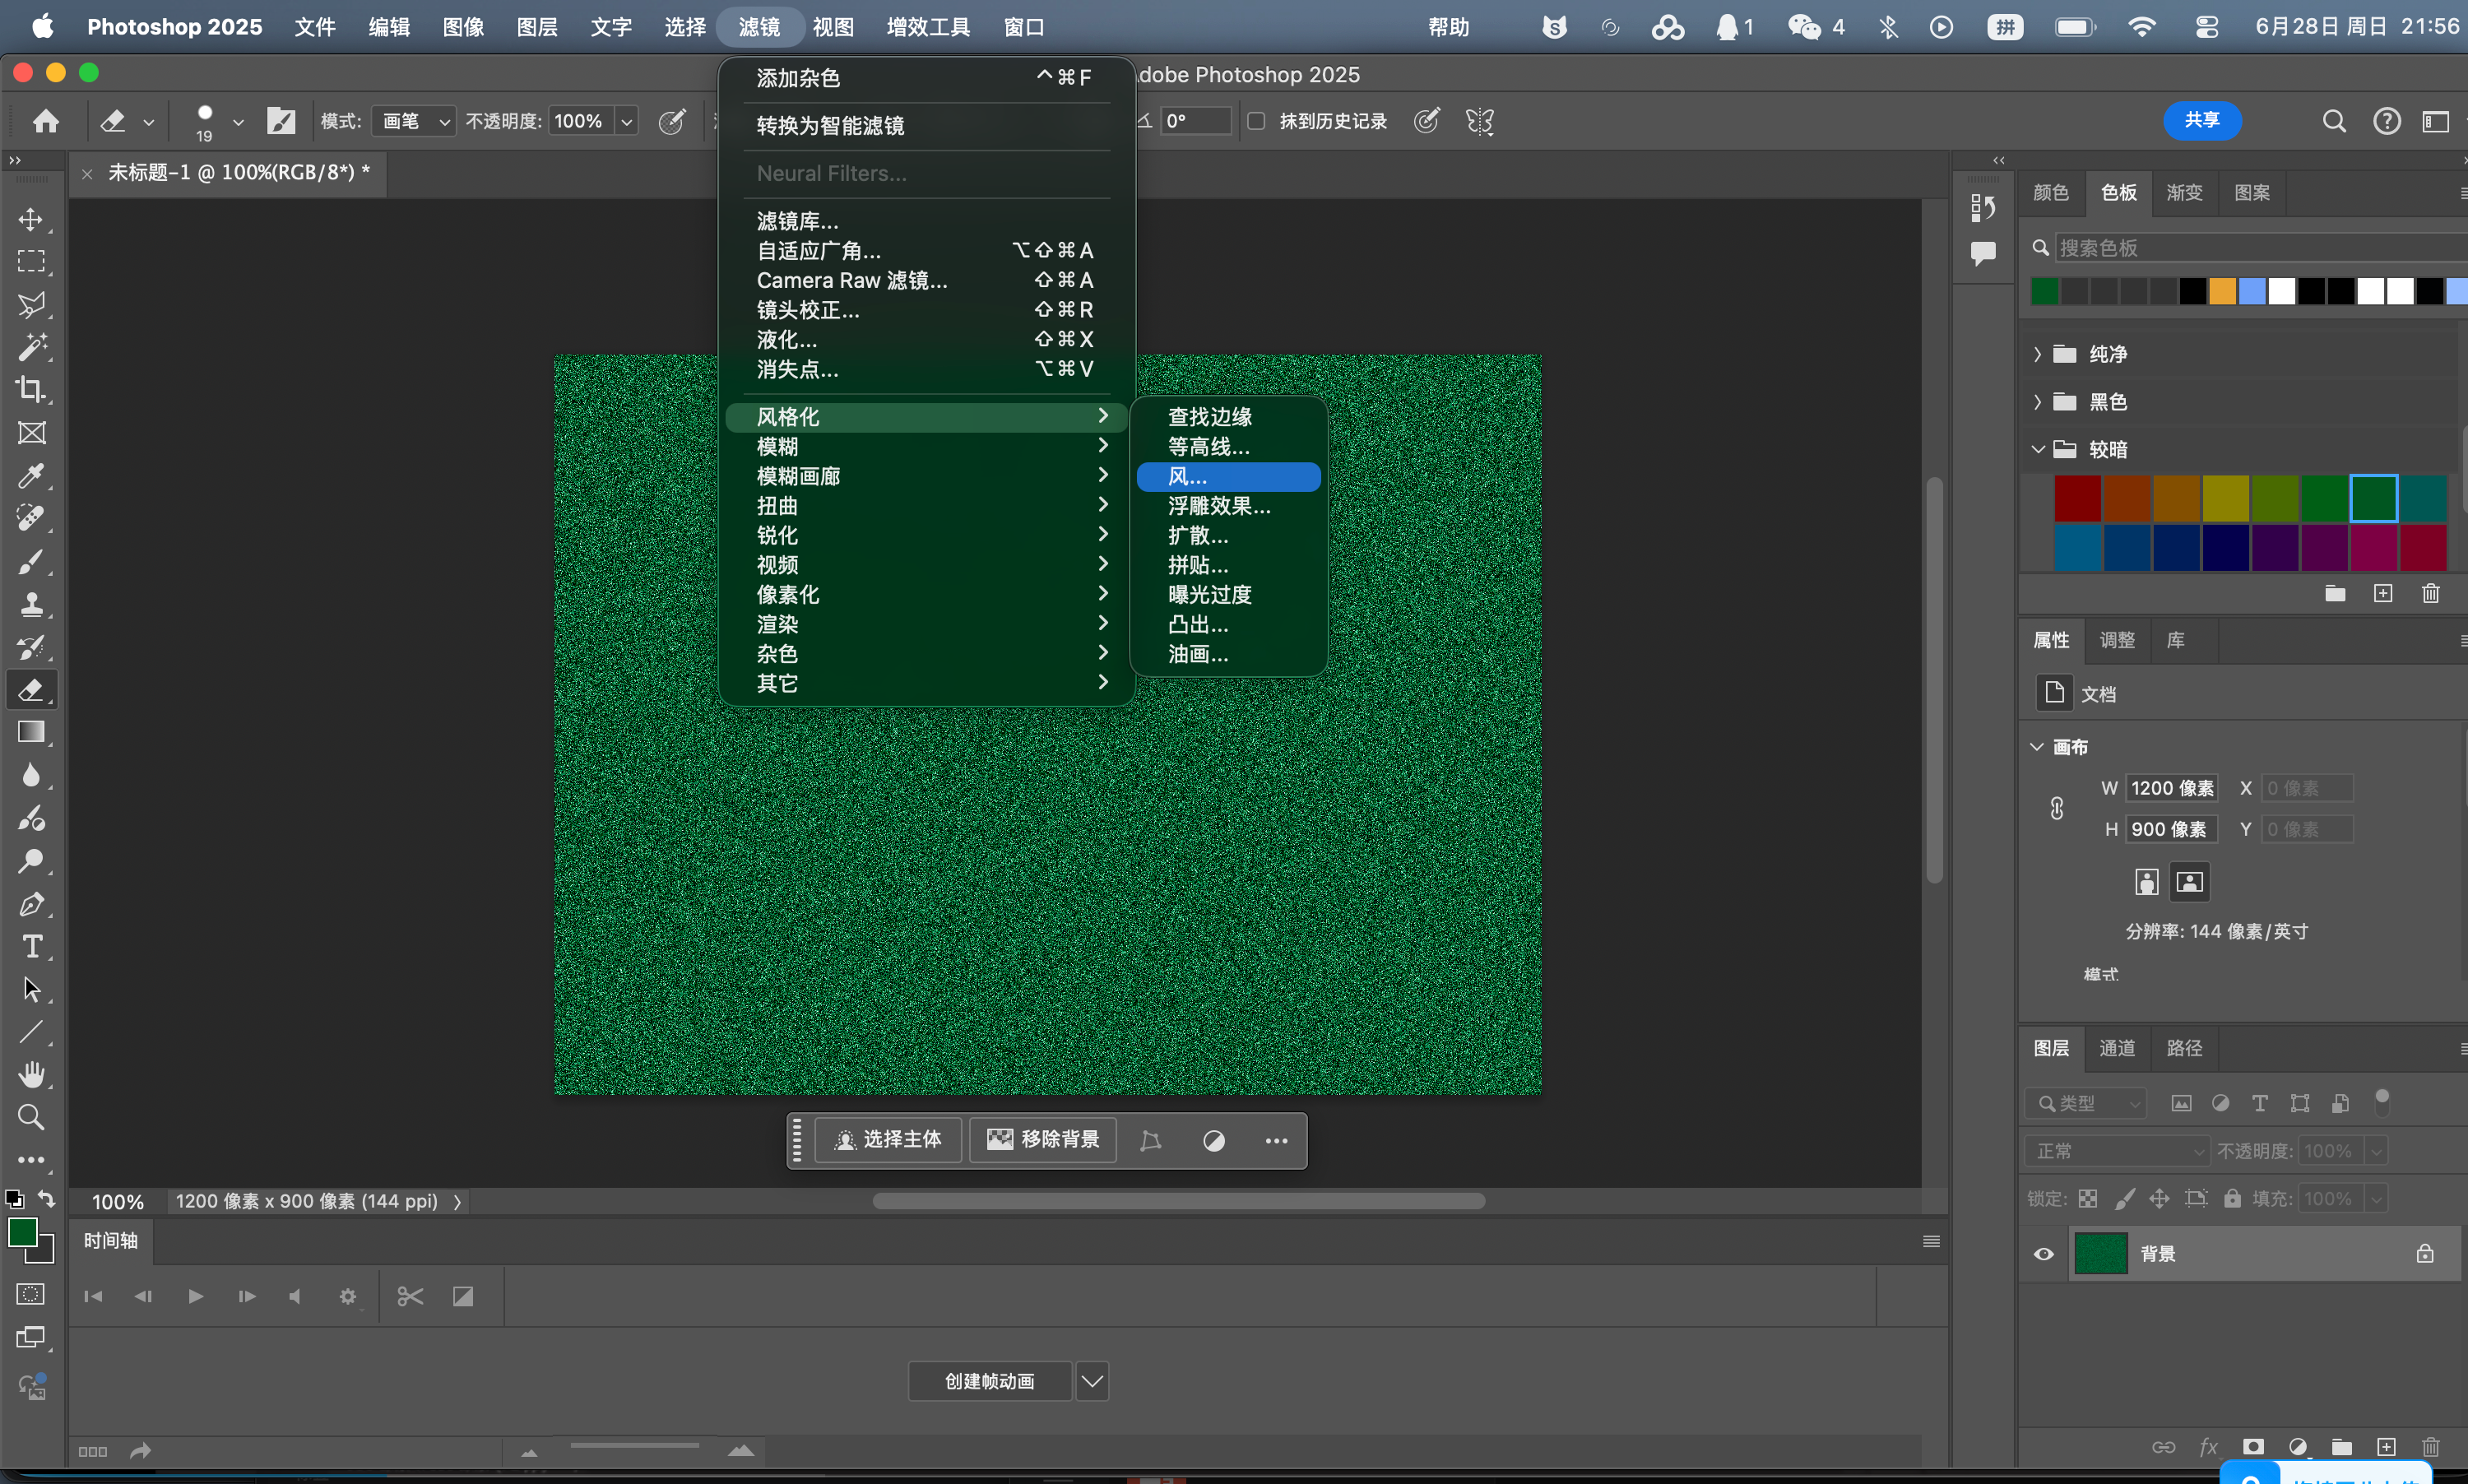Image resolution: width=2468 pixels, height=1484 pixels.
Task: Select the Rectangular Marquee tool
Action: click(x=31, y=262)
